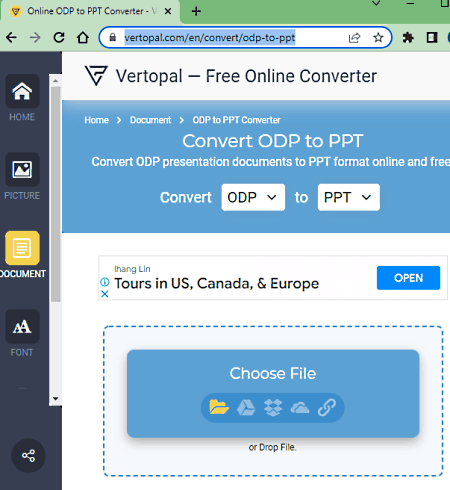Choose file from OneDrive cloud

(300, 408)
